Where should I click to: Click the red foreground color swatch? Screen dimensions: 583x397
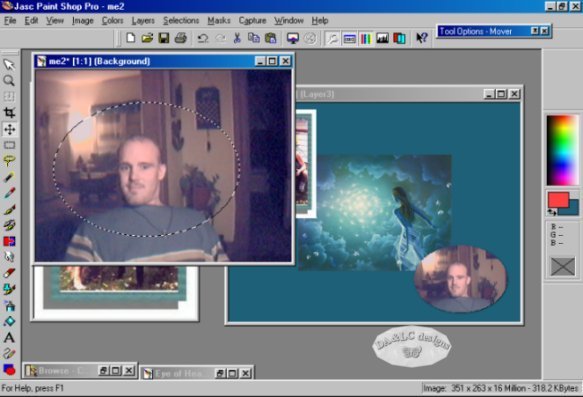(558, 200)
